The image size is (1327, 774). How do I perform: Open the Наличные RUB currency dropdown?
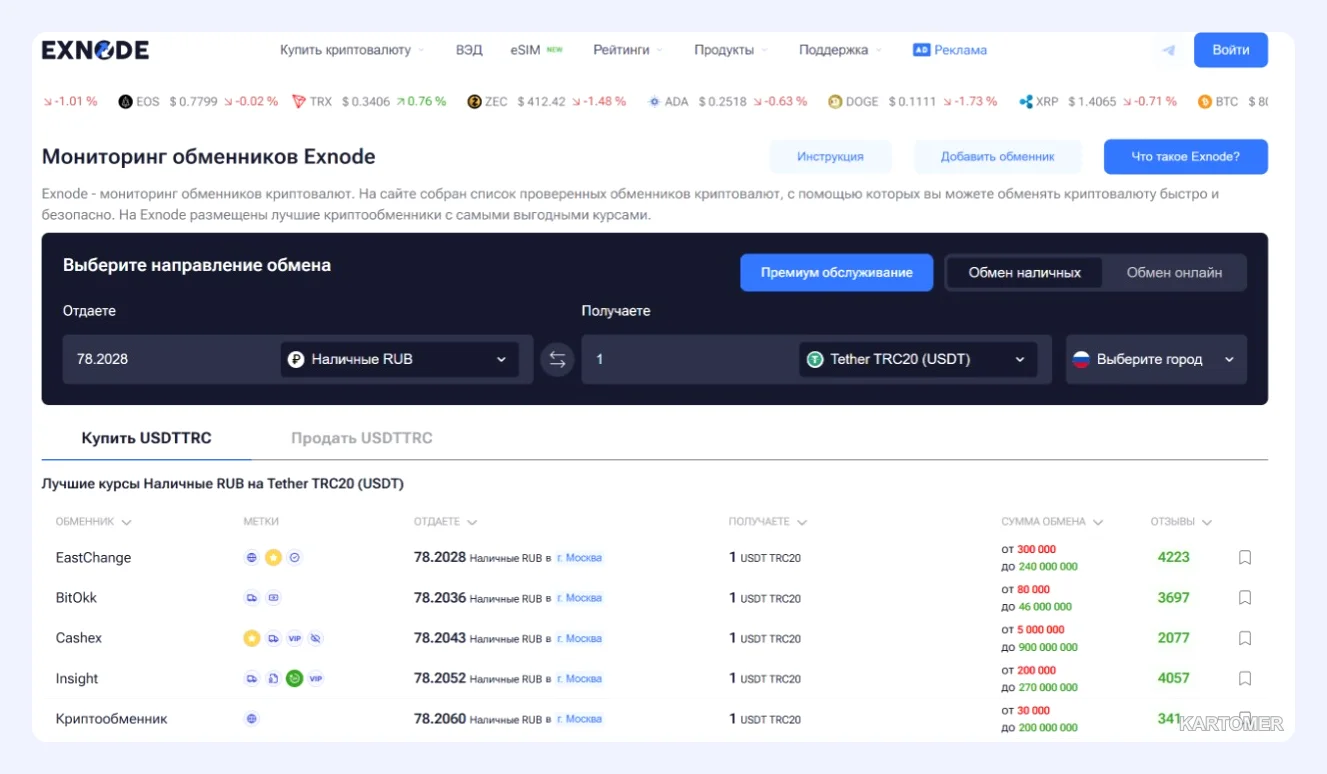coord(399,359)
